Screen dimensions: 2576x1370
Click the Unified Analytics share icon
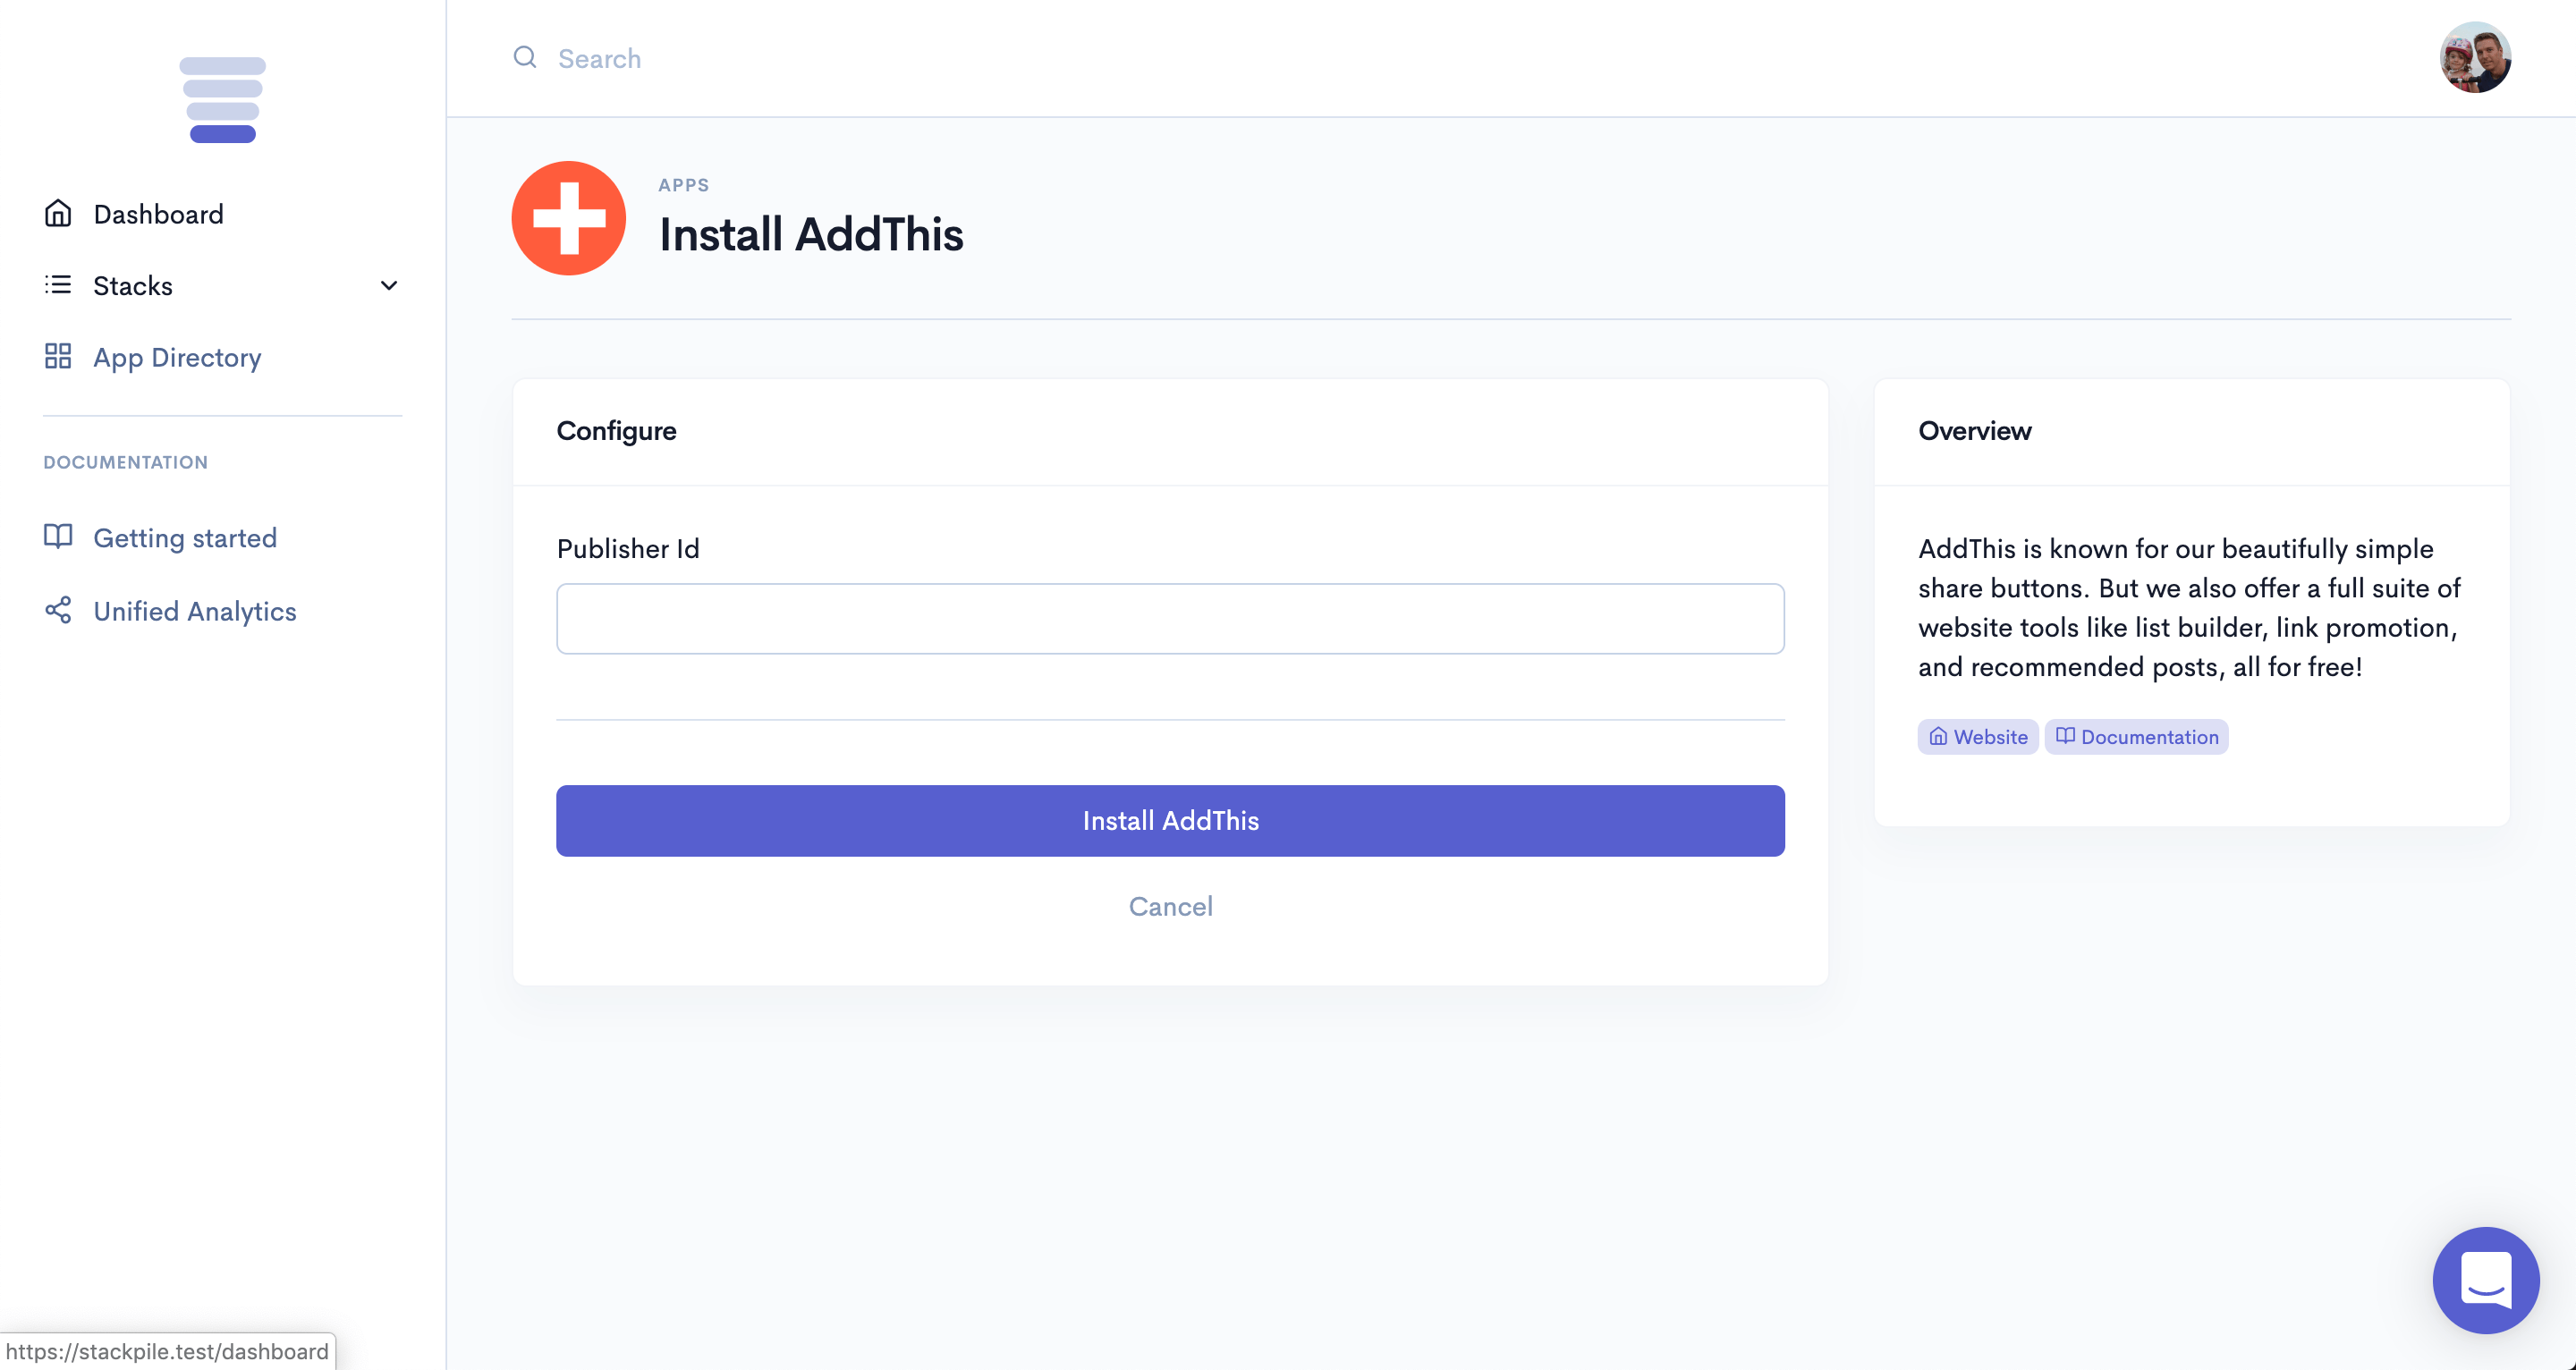[x=58, y=610]
